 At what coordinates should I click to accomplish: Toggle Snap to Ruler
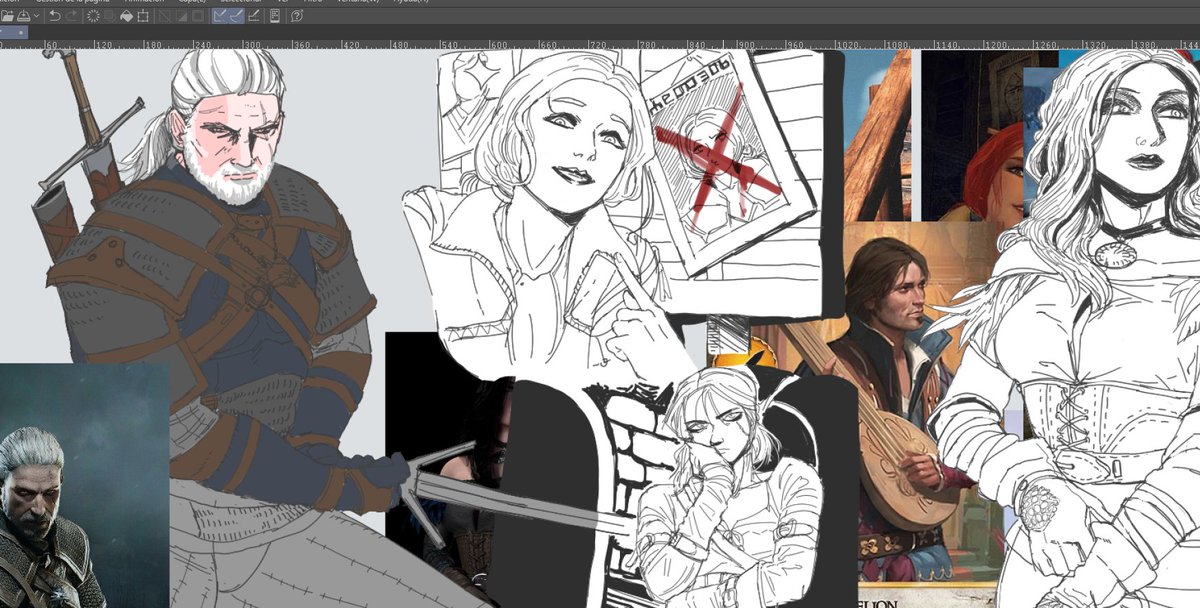point(221,16)
